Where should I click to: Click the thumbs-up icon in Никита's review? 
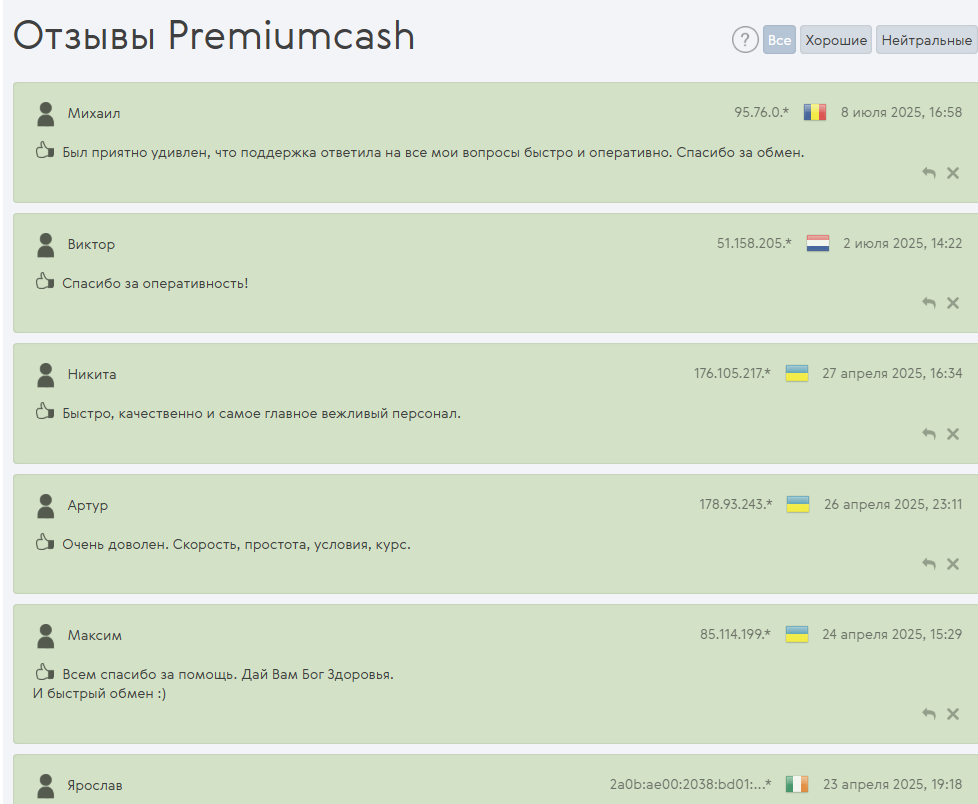pyautogui.click(x=45, y=411)
